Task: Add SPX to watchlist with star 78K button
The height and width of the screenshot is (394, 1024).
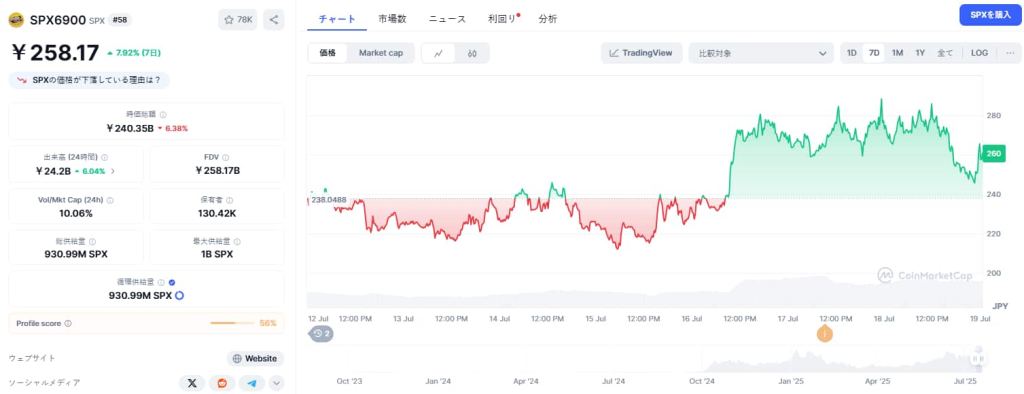Action: (x=238, y=20)
